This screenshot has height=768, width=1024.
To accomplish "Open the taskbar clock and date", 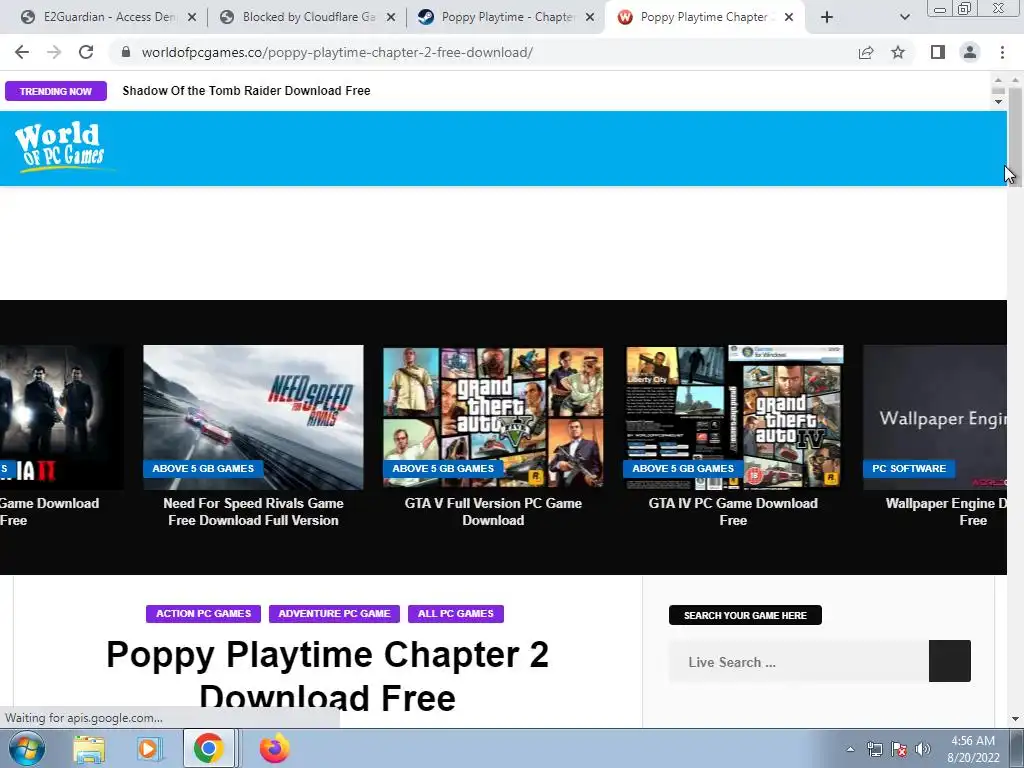I will (x=973, y=749).
